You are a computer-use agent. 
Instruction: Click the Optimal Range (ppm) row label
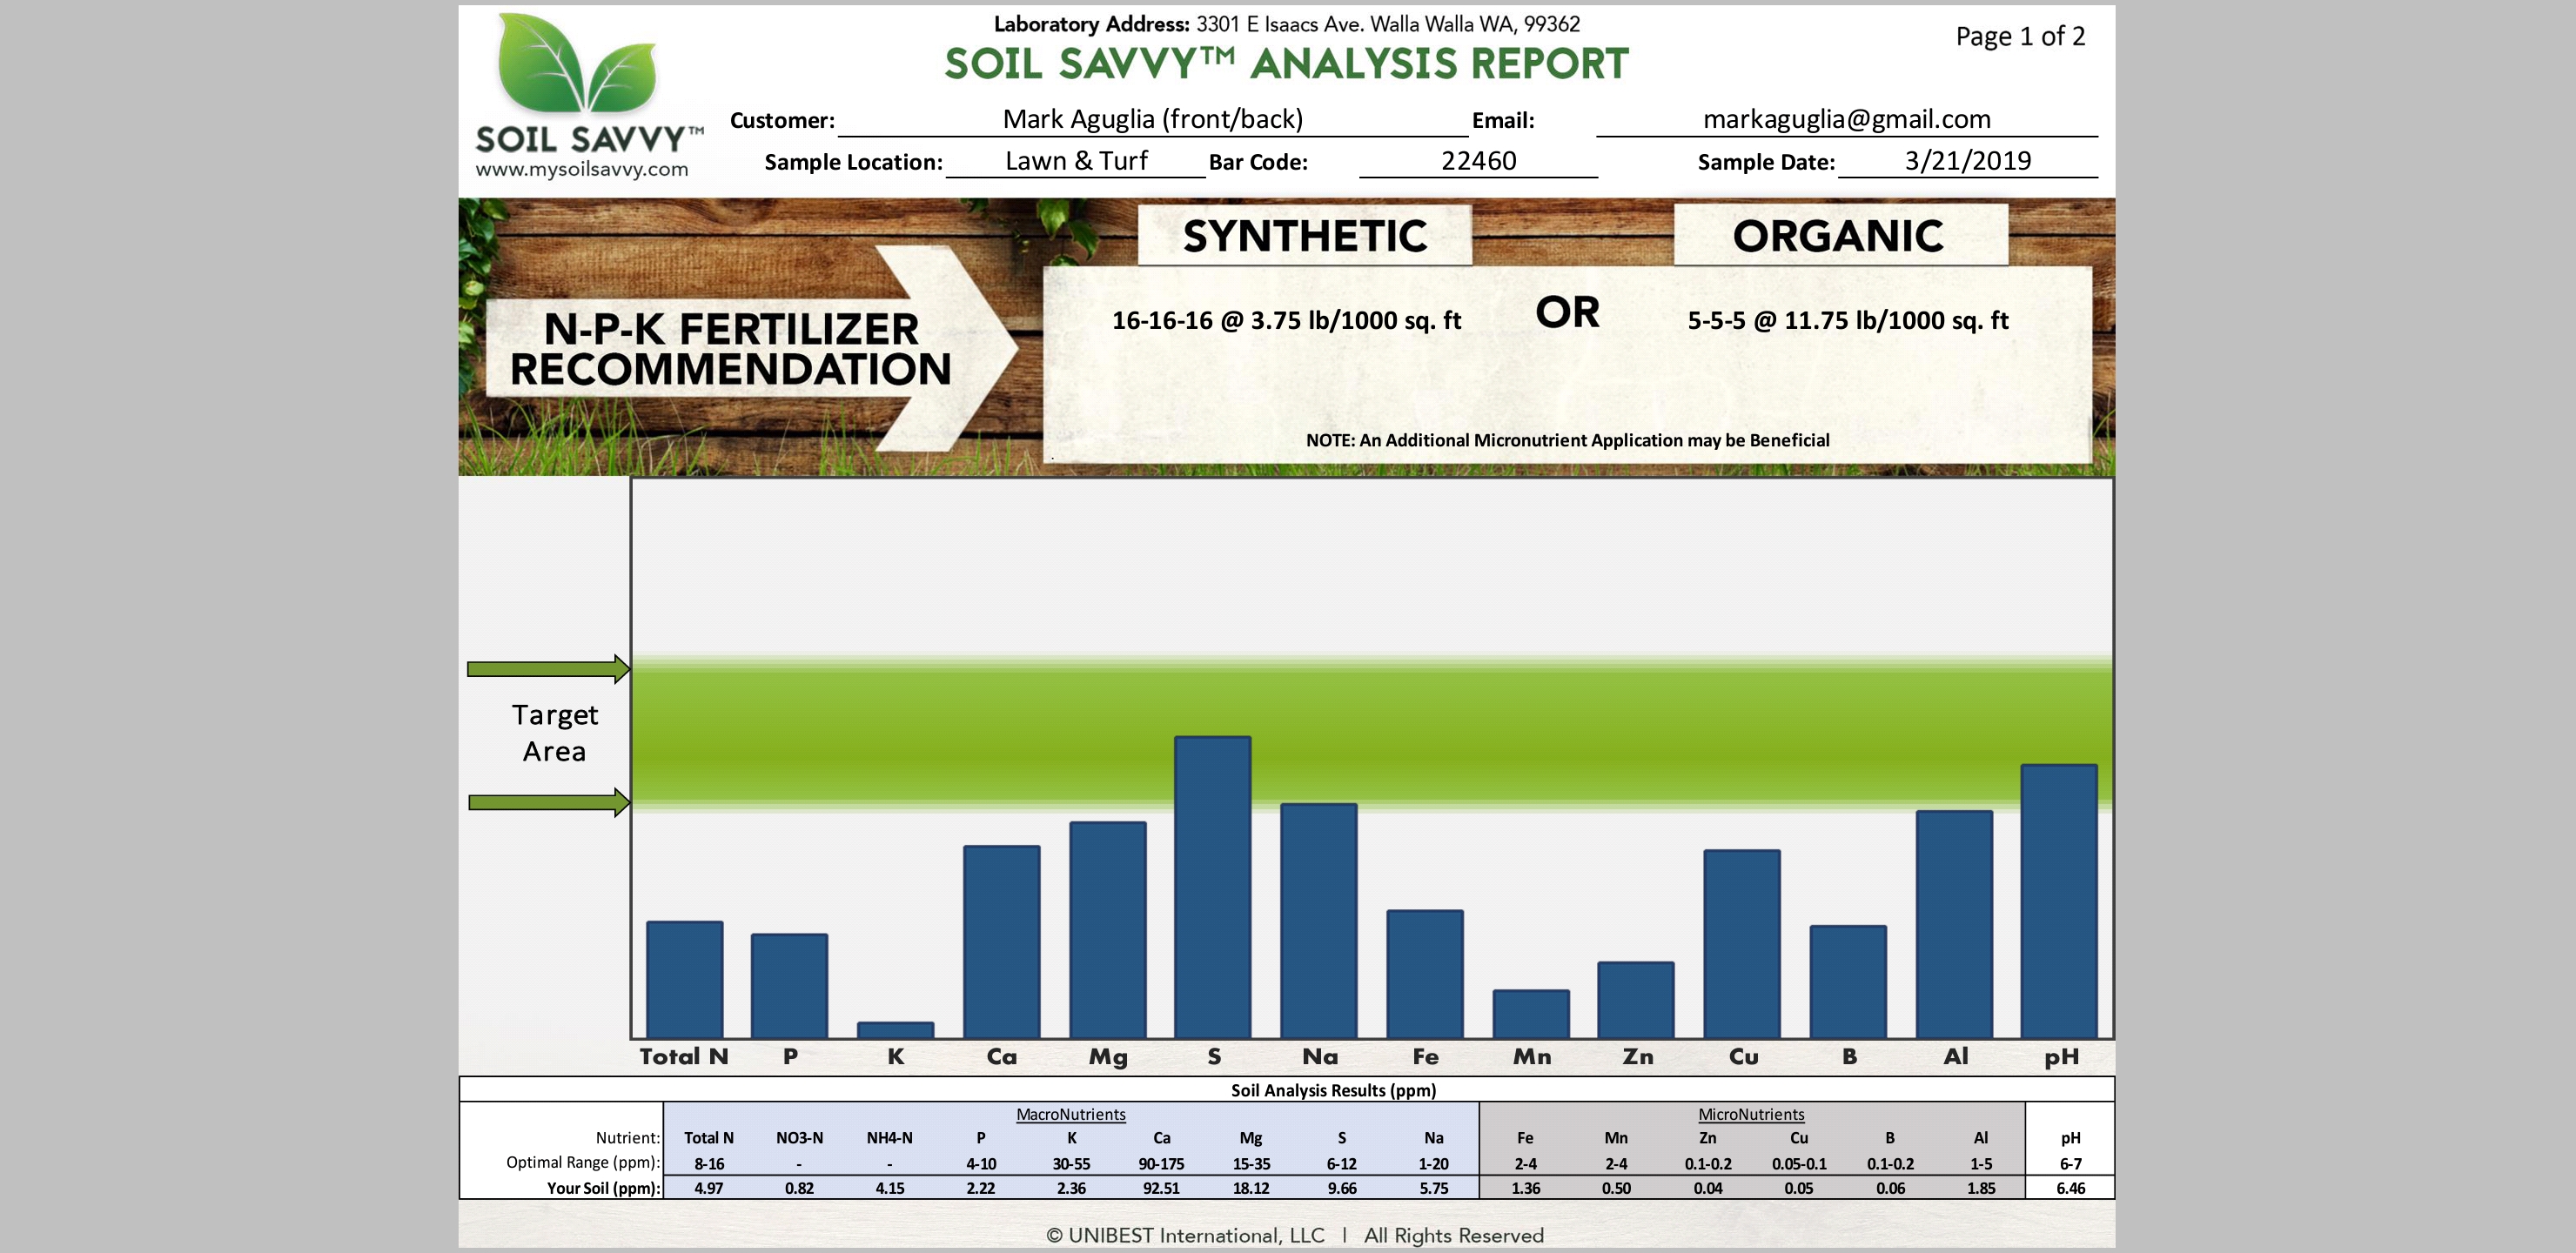click(x=583, y=1162)
